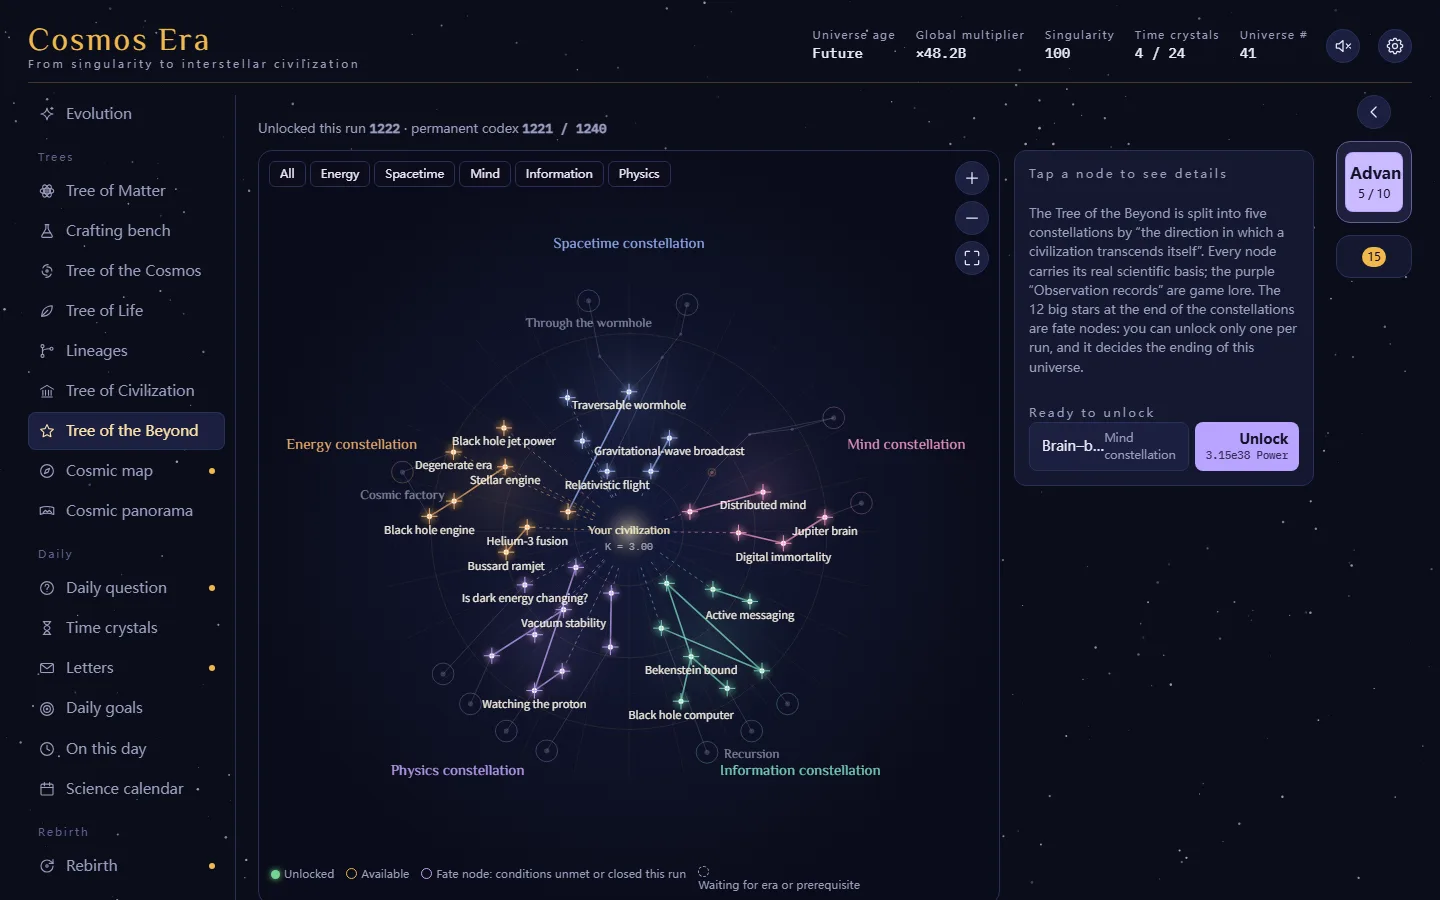Open the Advan 5/10 progress card

(x=1374, y=182)
